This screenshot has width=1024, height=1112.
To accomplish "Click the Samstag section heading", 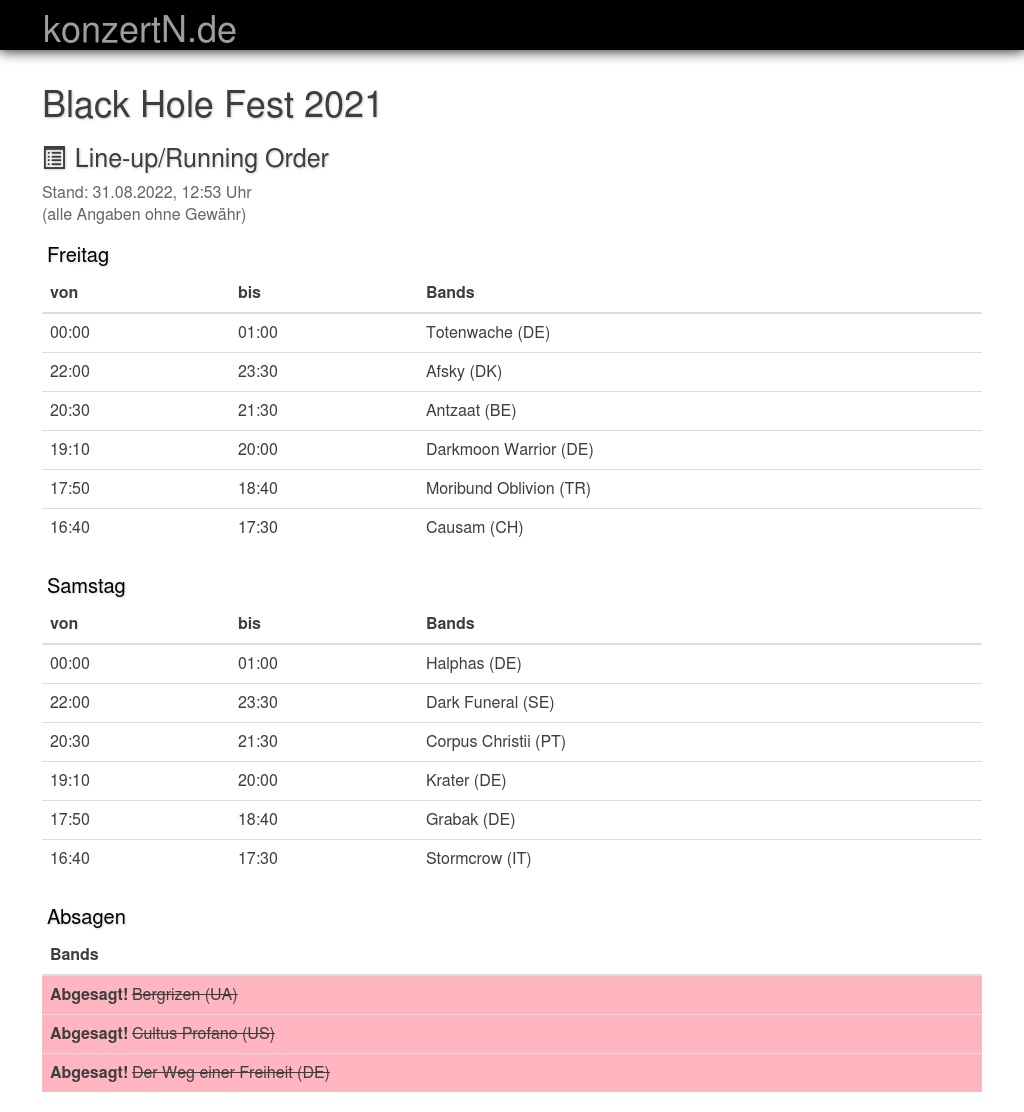I will tap(86, 586).
